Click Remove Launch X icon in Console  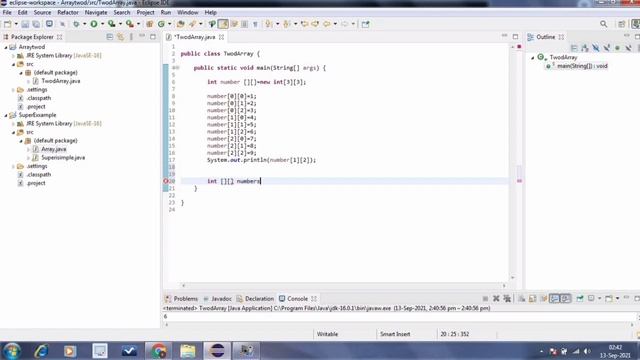pyautogui.click(x=496, y=298)
